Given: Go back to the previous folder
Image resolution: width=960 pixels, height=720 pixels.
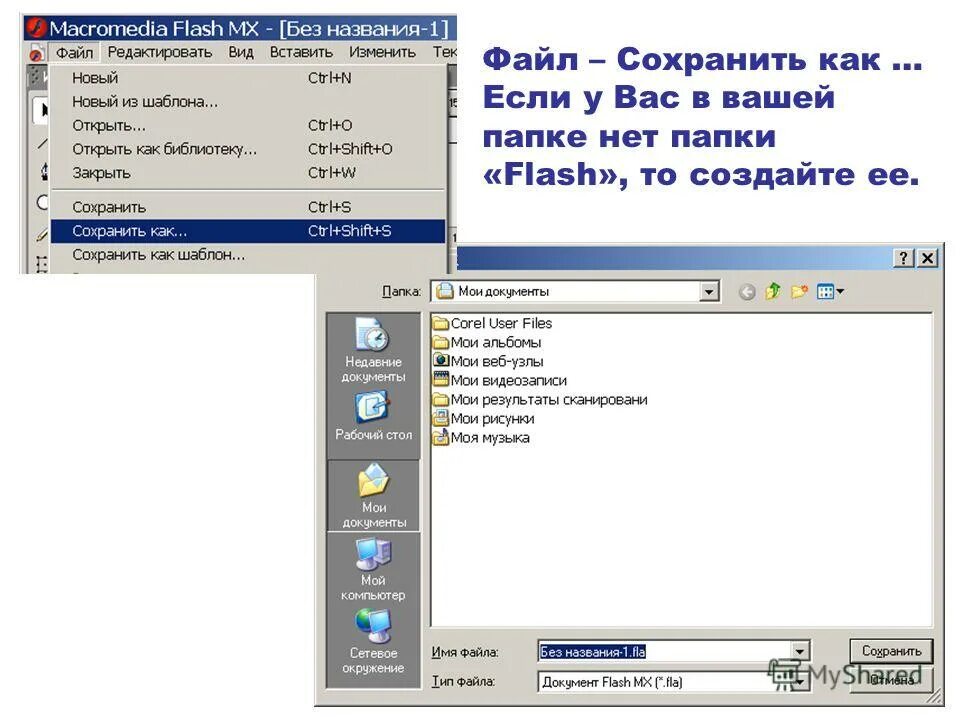Looking at the screenshot, I should tap(746, 292).
